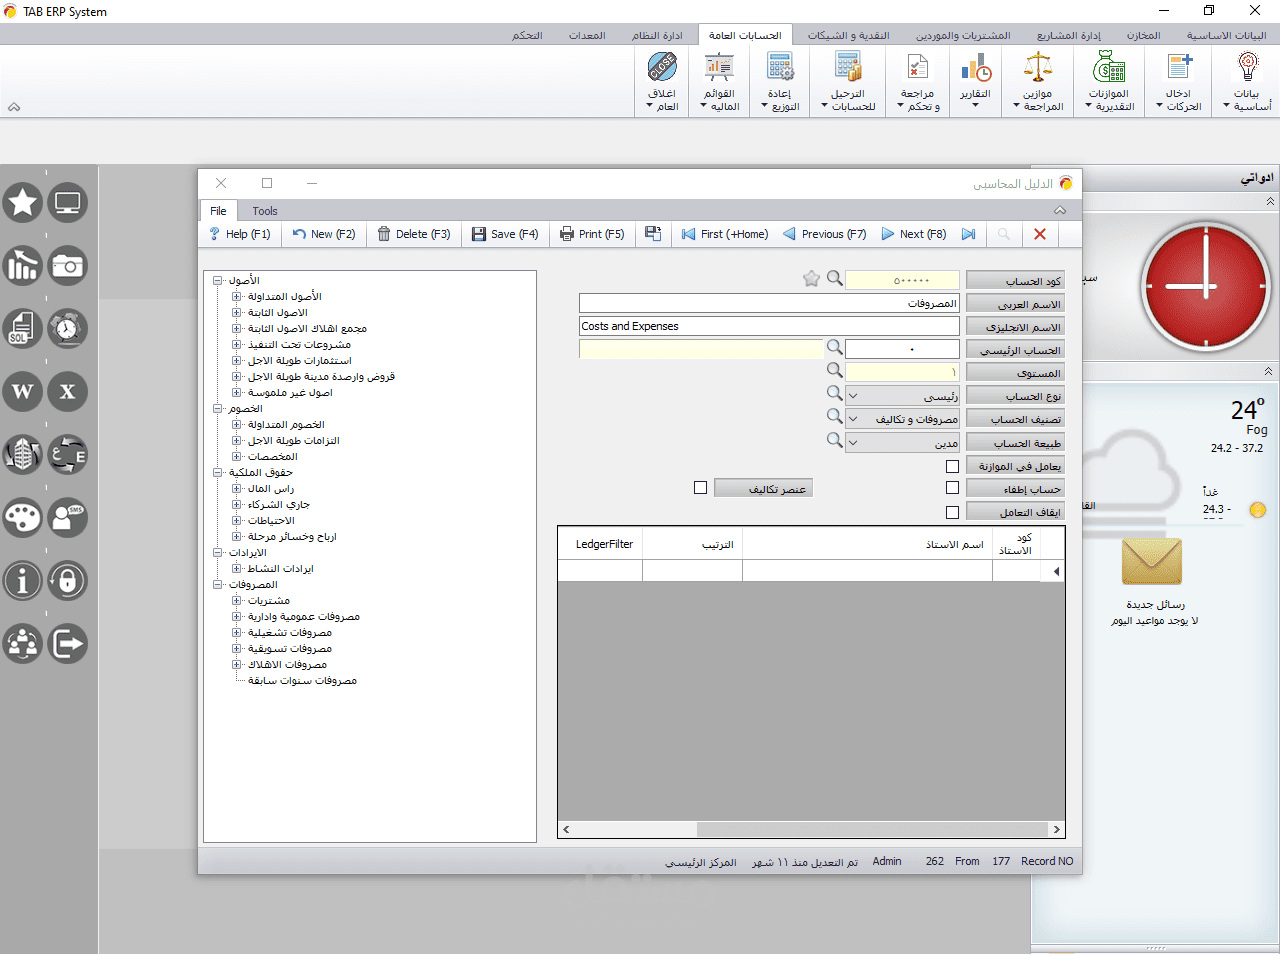Open the camera icon in left sidebar
This screenshot has width=1280, height=954.
[x=67, y=266]
